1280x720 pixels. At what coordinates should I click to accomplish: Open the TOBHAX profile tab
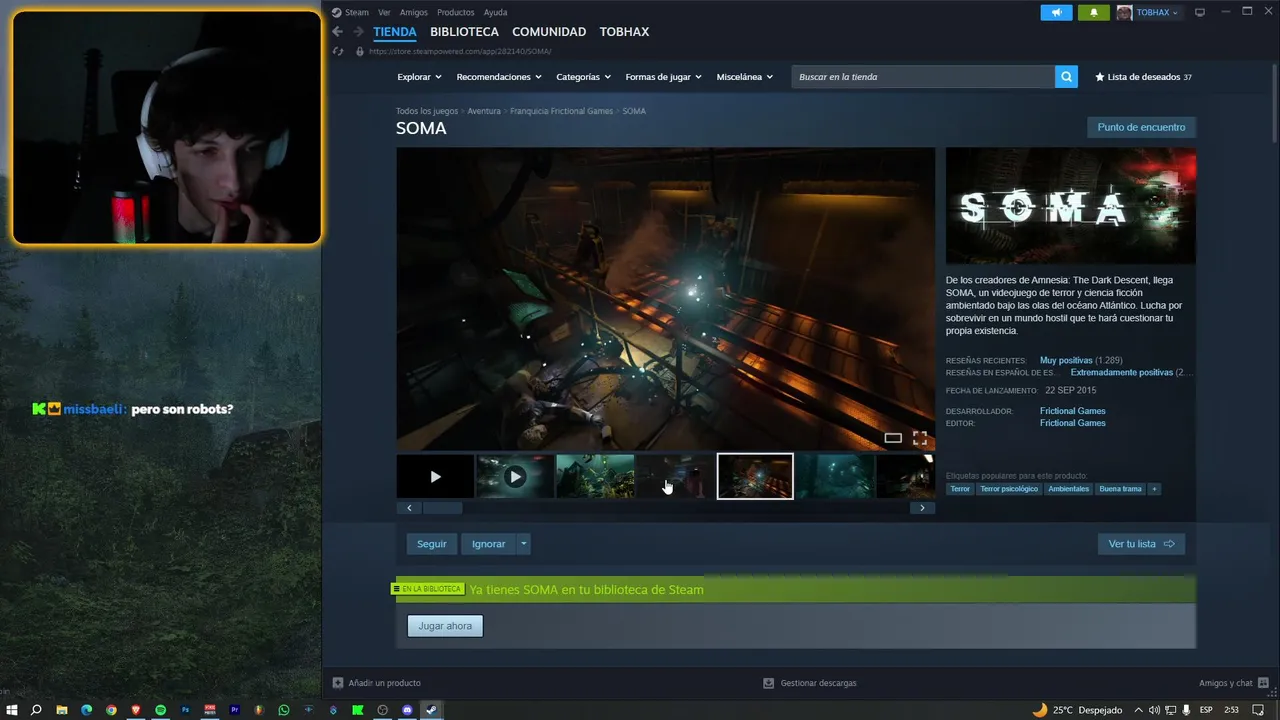(624, 32)
